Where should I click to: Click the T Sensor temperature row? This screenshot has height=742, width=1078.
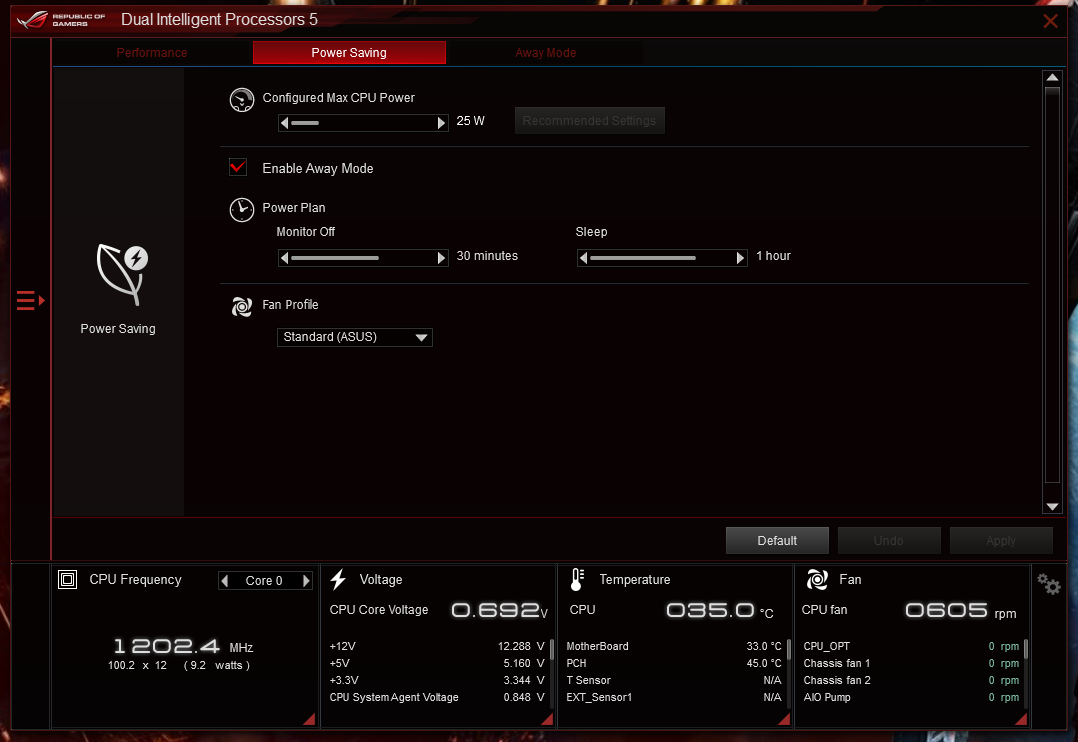coord(674,680)
